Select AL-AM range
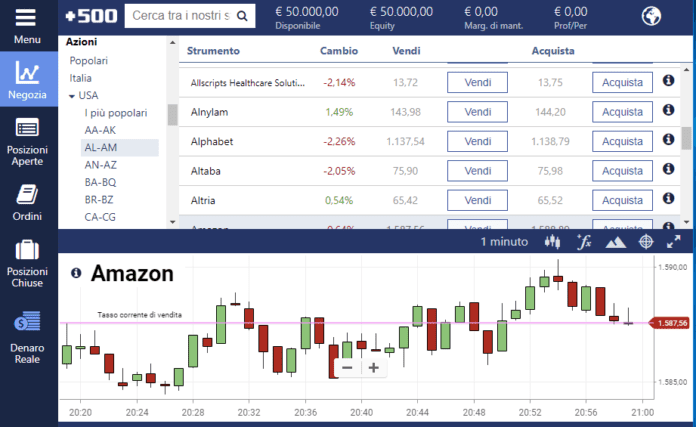 point(119,147)
